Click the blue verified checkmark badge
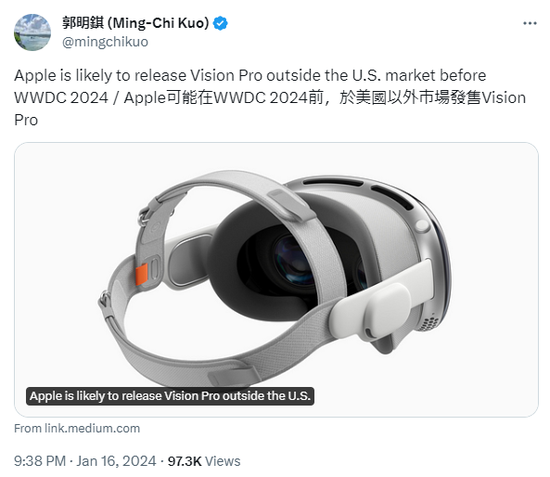550x477 pixels. pos(220,23)
